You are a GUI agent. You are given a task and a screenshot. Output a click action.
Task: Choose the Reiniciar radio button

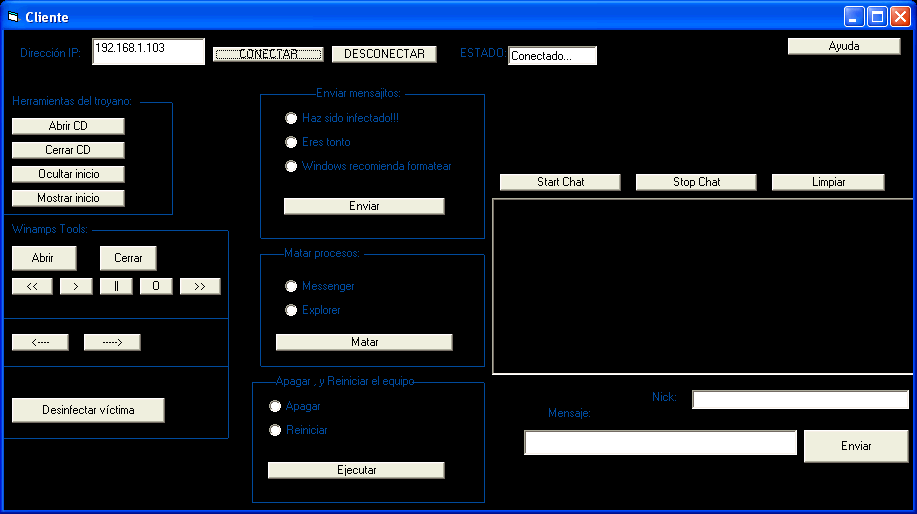(x=275, y=430)
